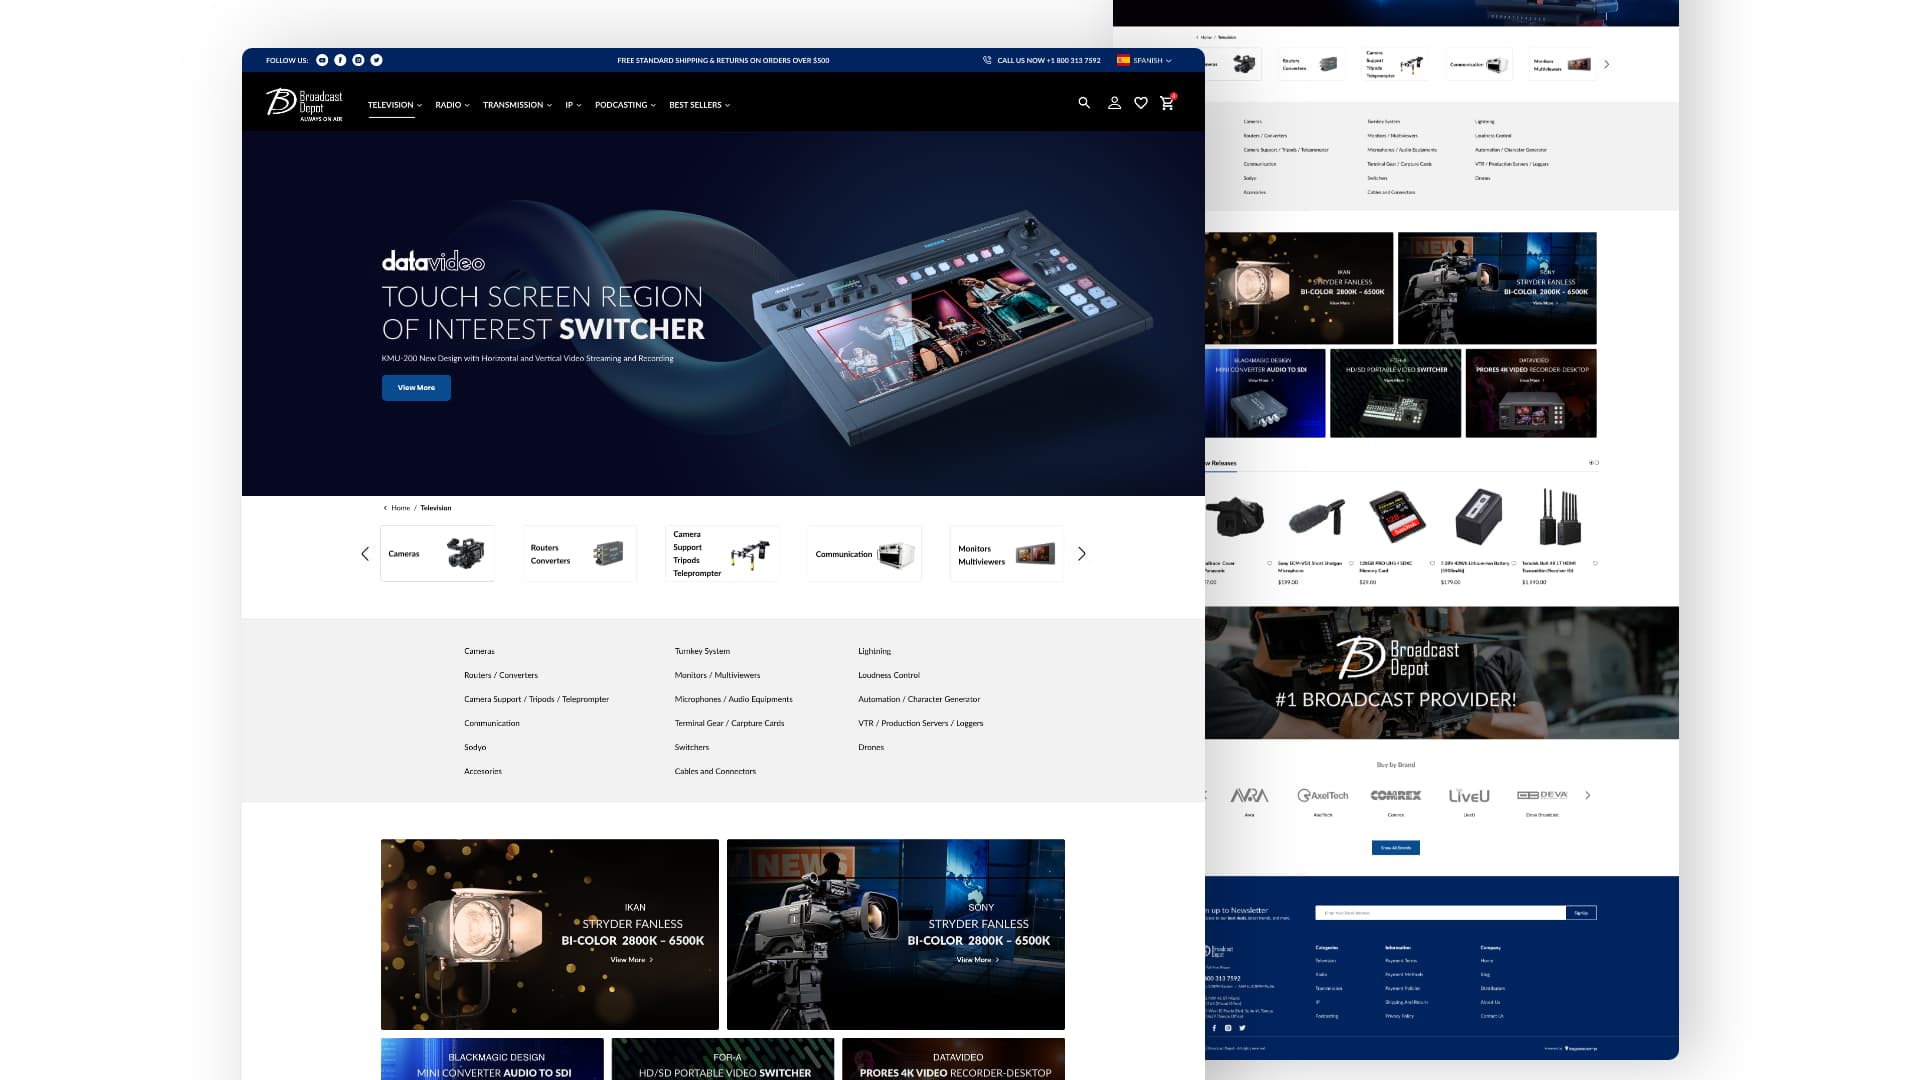Click the Home breadcrumb link
1920x1080 pixels.
(401, 508)
